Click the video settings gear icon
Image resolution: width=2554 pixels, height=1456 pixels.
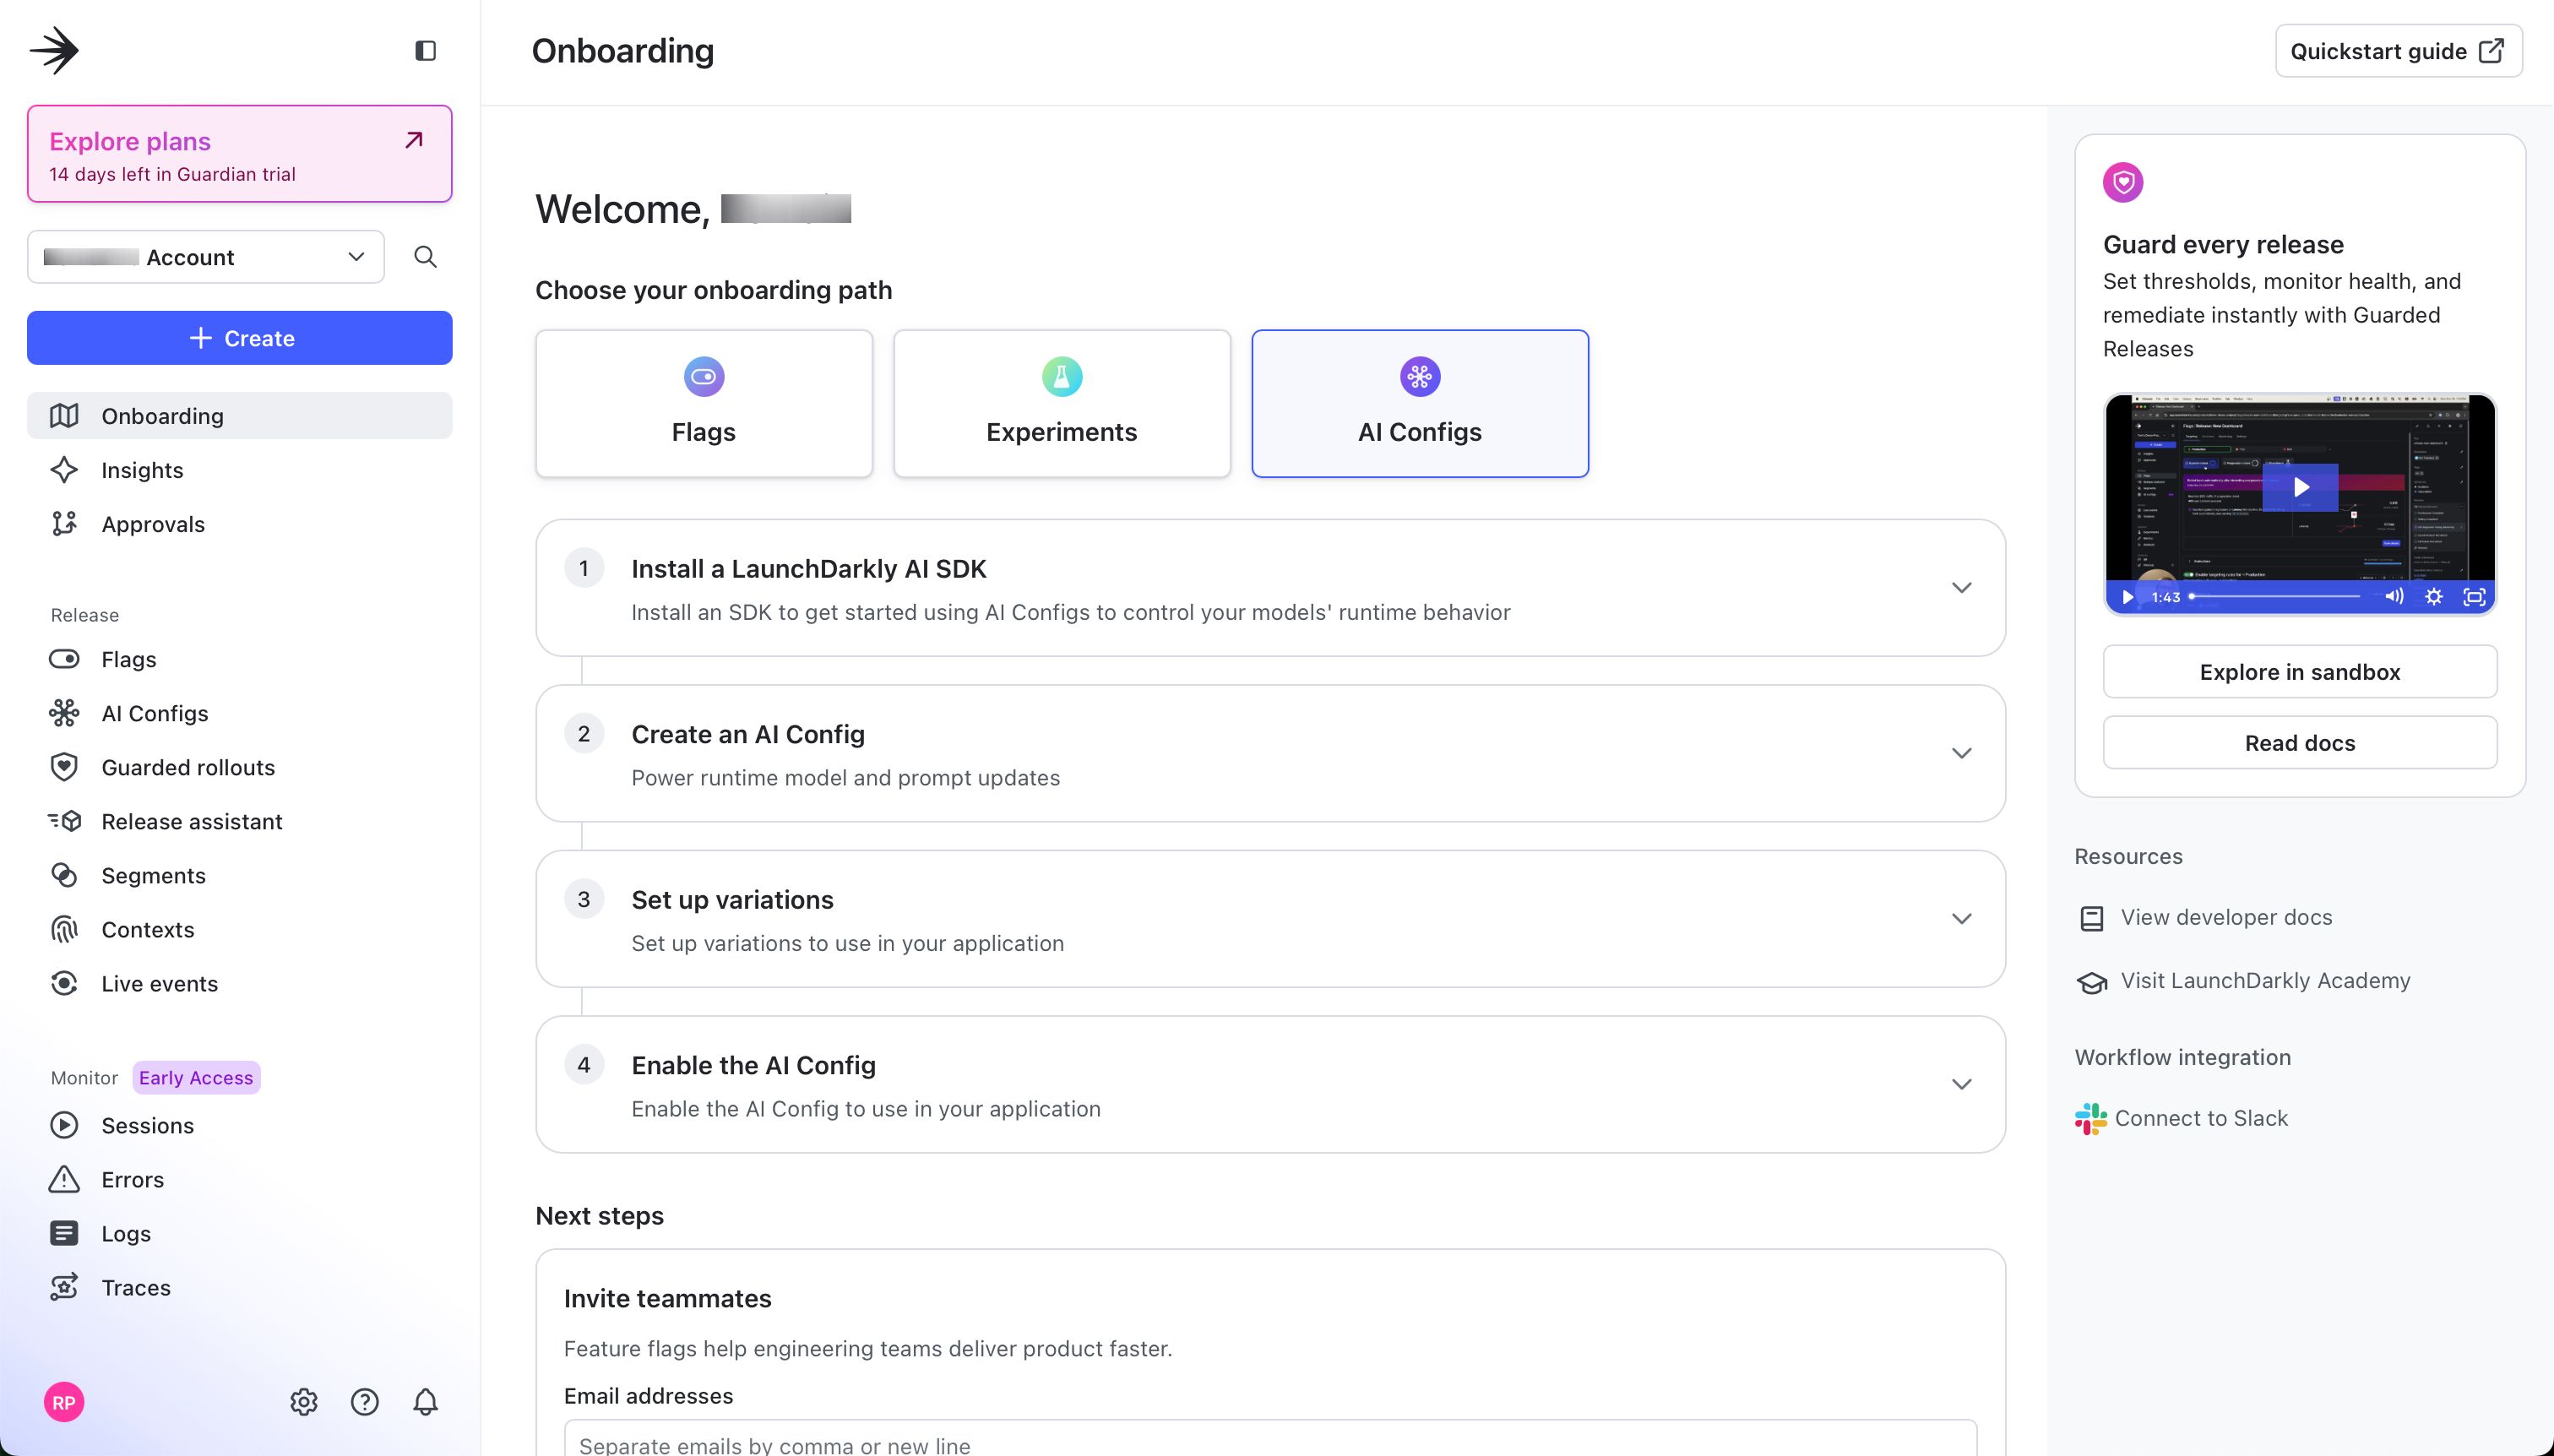[2434, 597]
